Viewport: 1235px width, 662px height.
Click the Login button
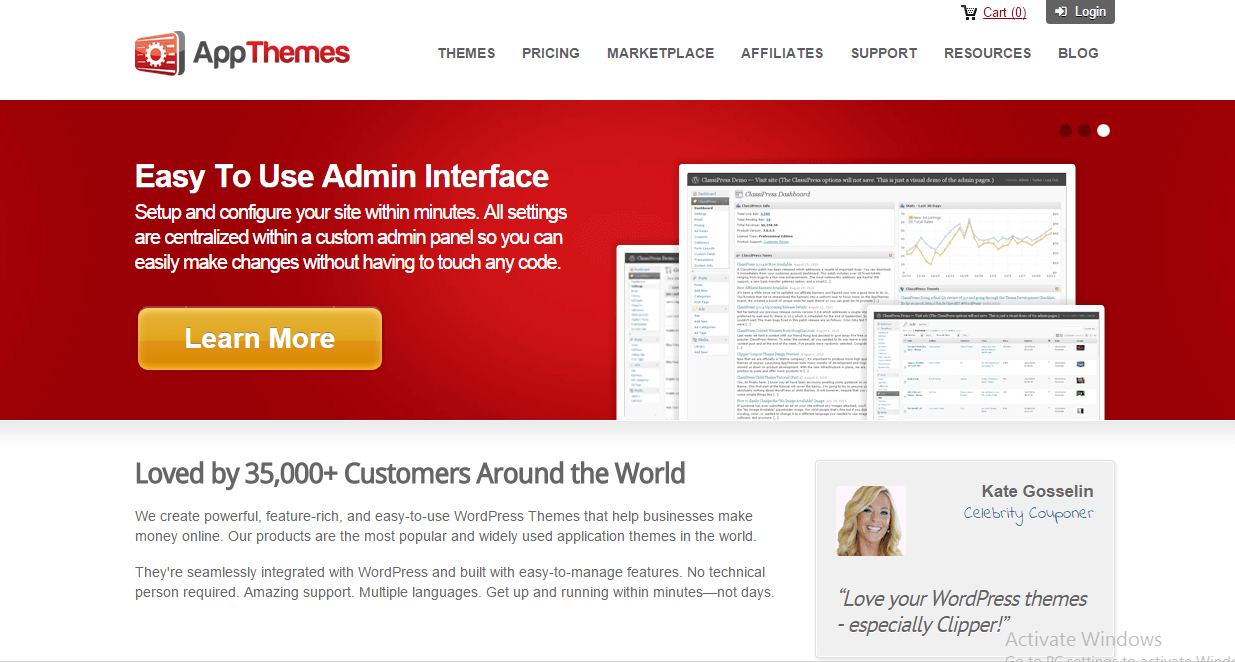click(x=1080, y=12)
